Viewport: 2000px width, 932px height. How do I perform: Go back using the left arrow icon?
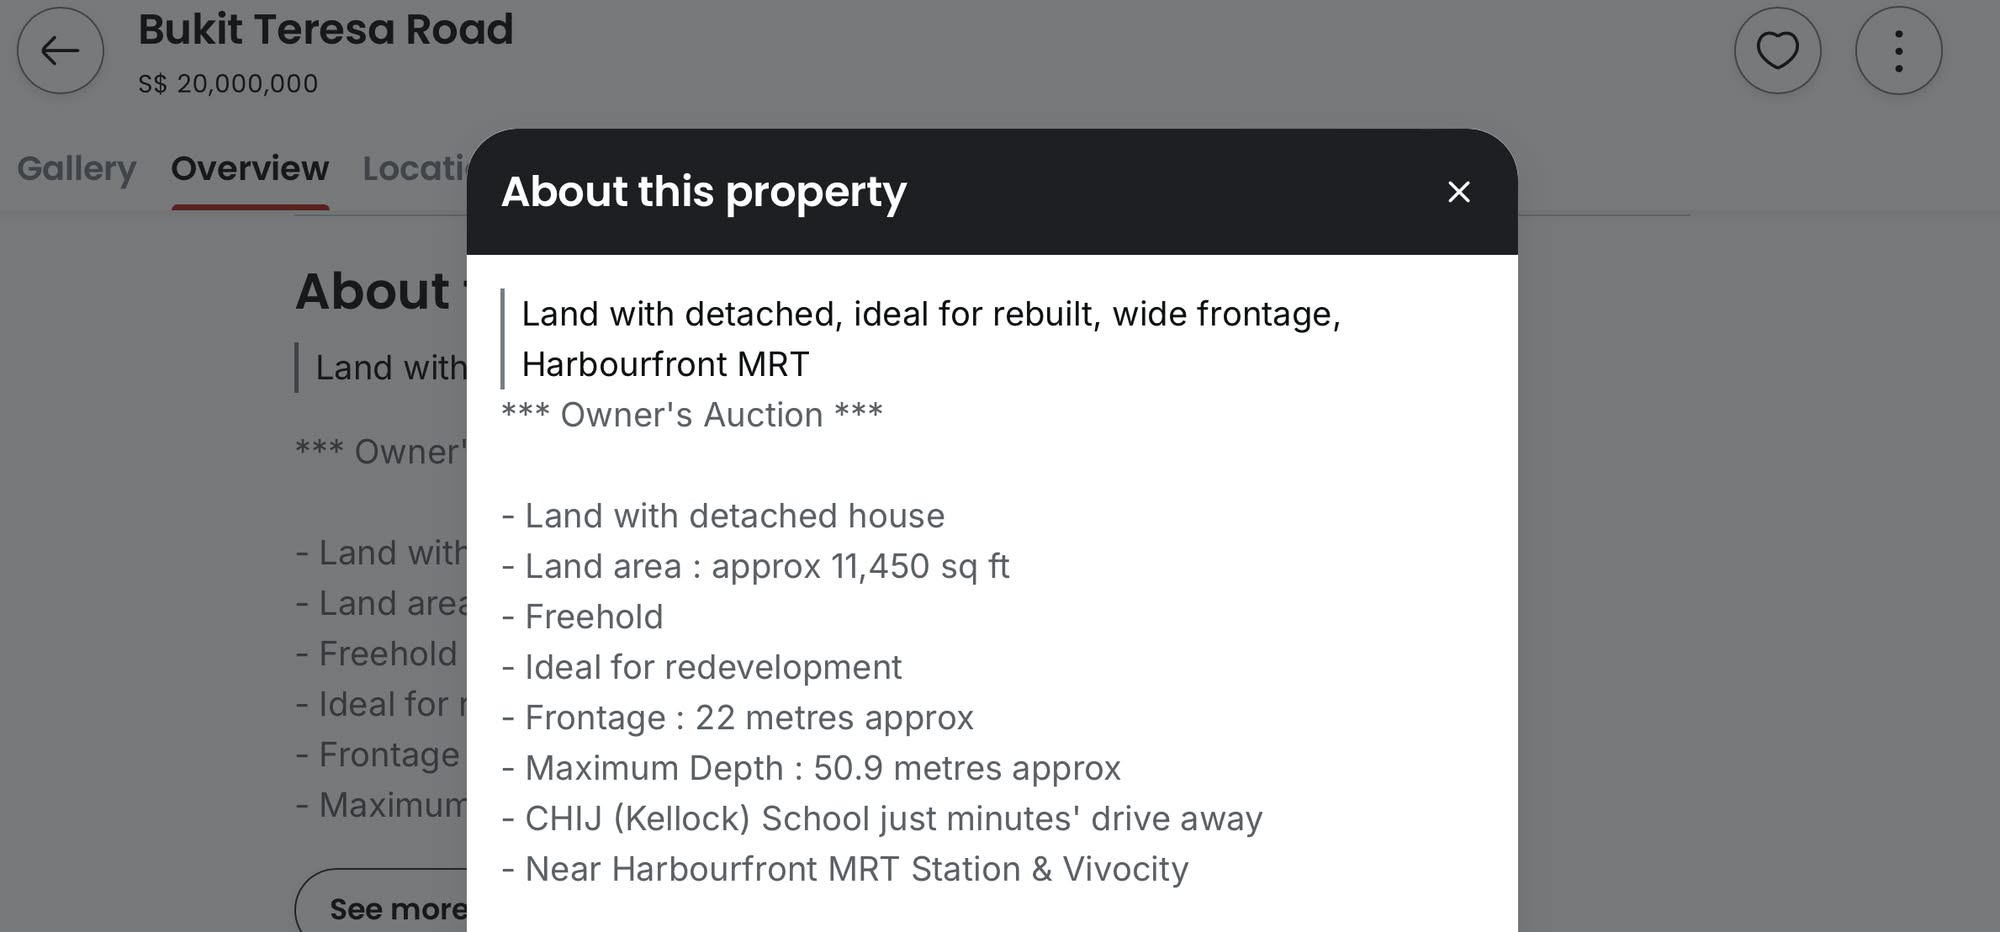pos(60,51)
